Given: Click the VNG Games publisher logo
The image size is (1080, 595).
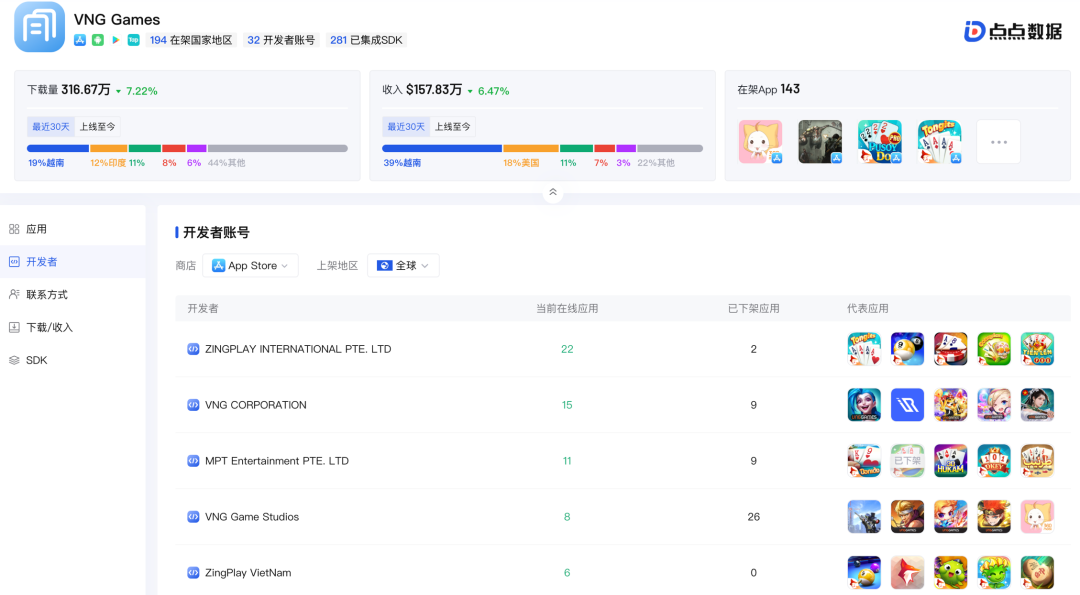Looking at the screenshot, I should point(39,27).
